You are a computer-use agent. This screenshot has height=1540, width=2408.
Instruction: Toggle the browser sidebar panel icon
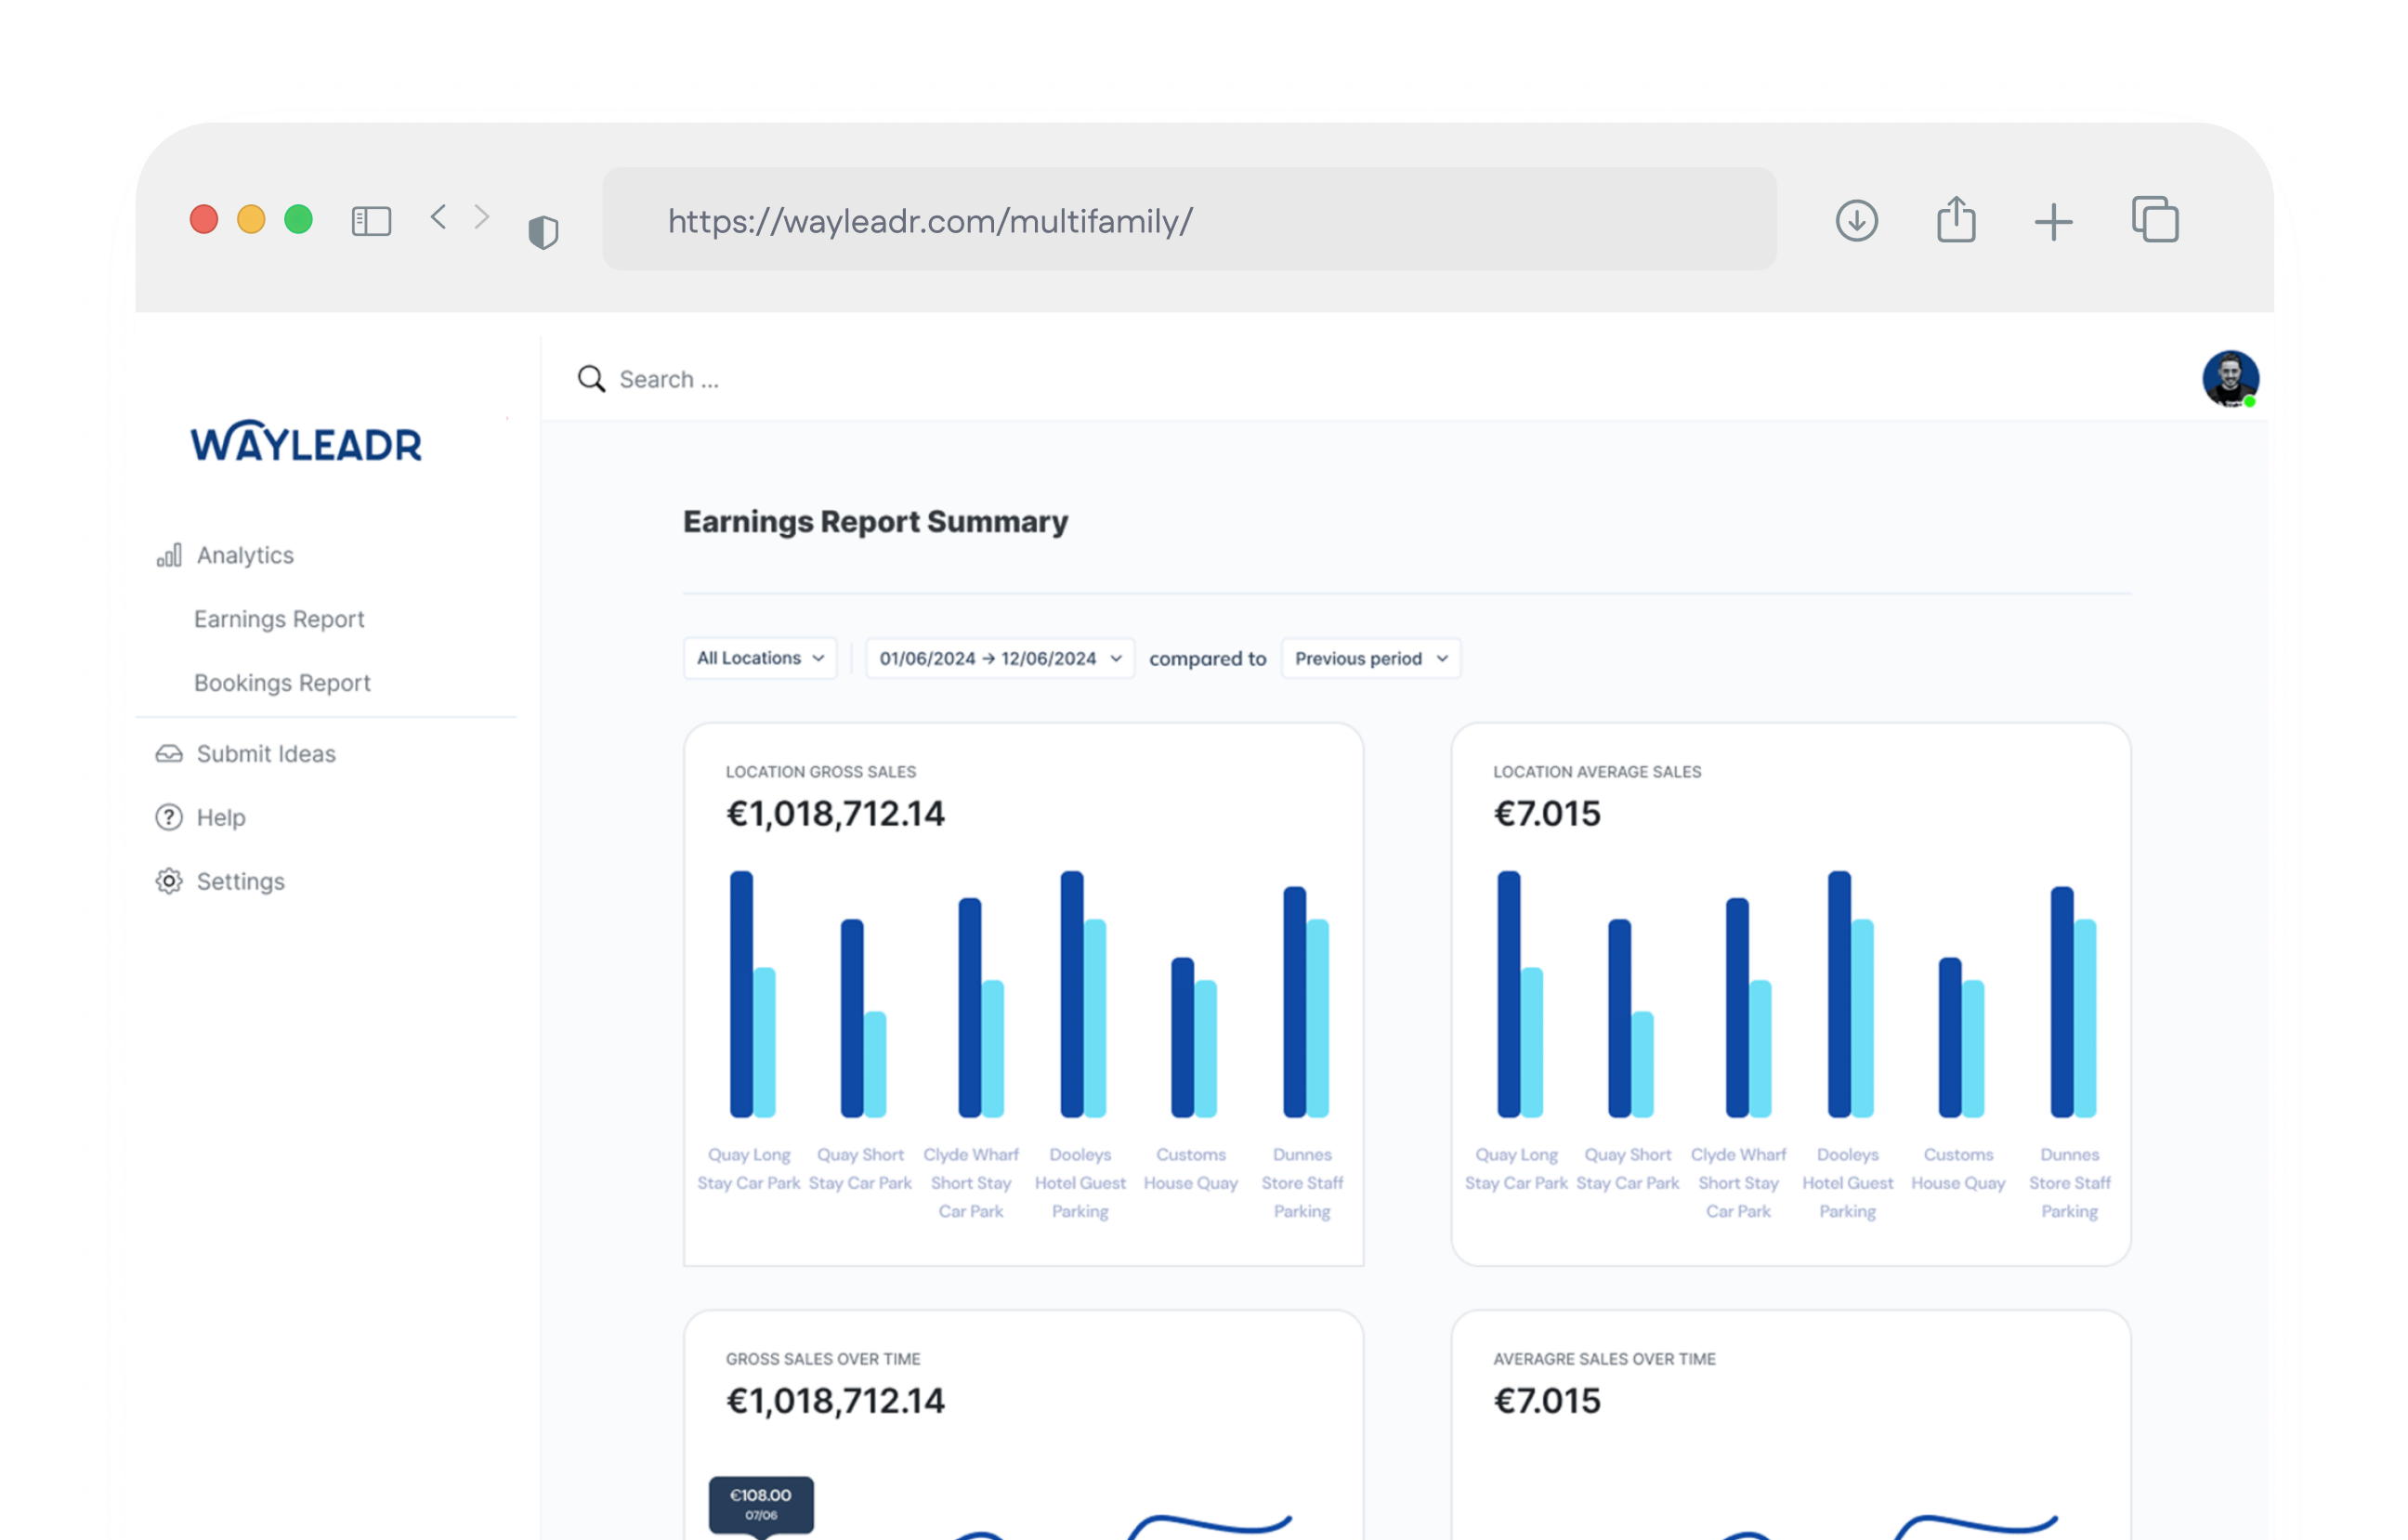pos(370,219)
